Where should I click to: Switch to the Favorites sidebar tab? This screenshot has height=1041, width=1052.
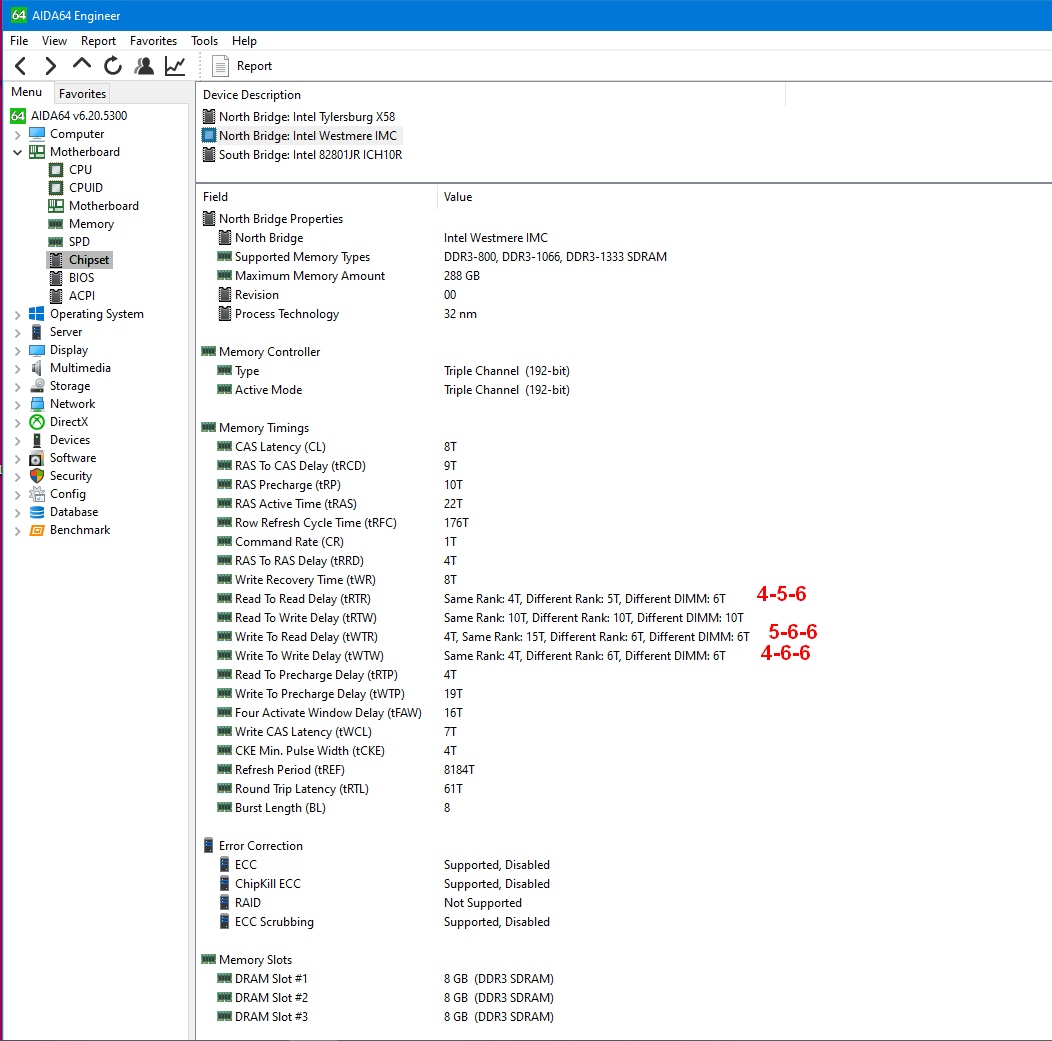pyautogui.click(x=82, y=94)
